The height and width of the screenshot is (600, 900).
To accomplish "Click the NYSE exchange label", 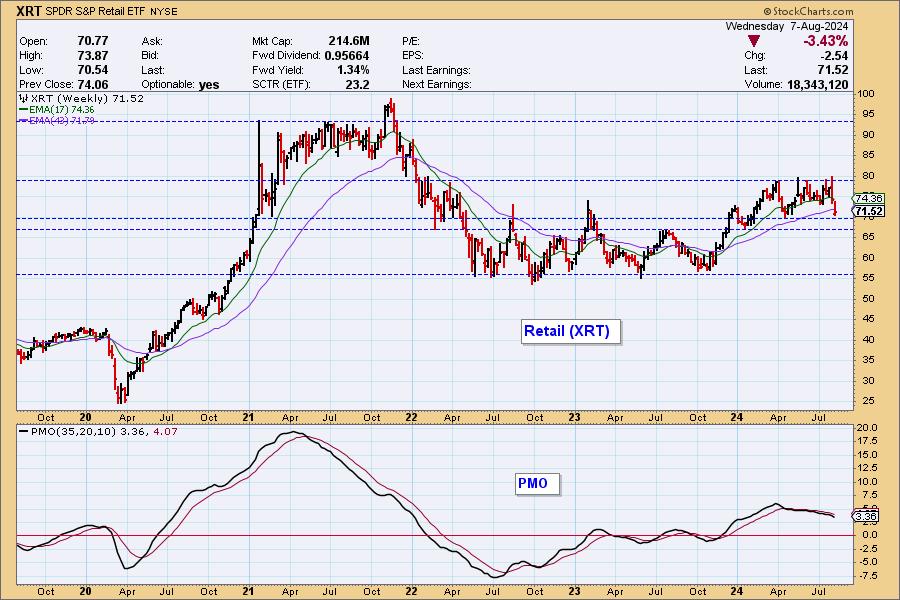I will pyautogui.click(x=164, y=11).
